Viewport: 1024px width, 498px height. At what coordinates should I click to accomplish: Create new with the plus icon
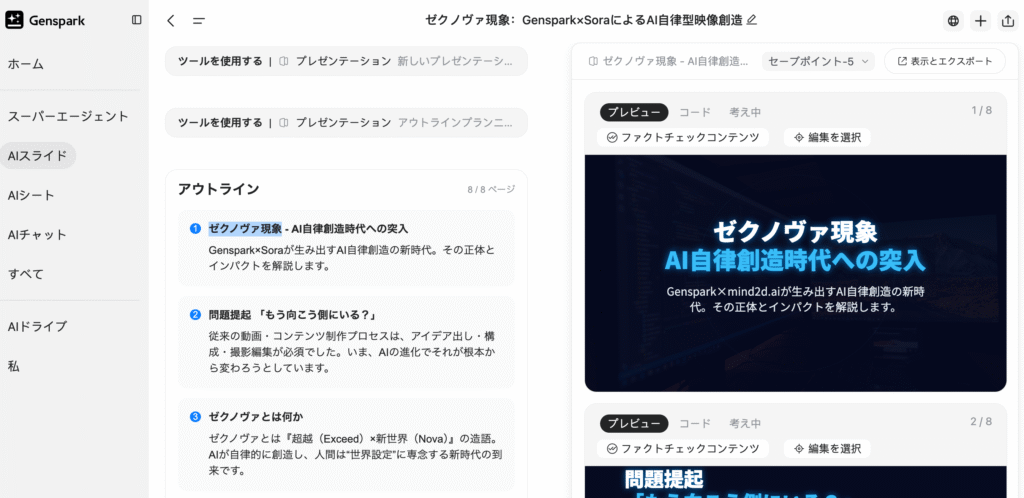[x=980, y=21]
